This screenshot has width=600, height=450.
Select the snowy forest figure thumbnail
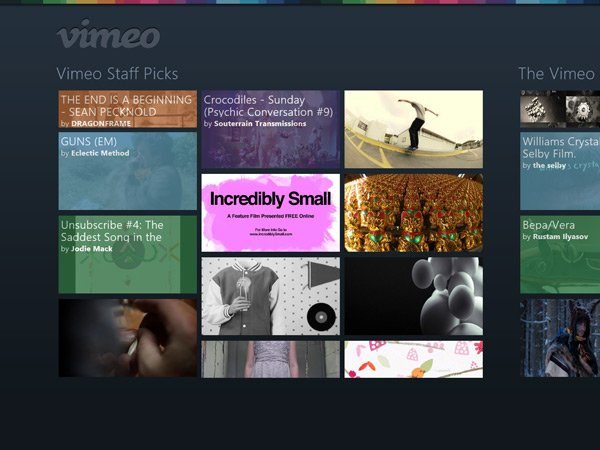pyautogui.click(x=560, y=338)
